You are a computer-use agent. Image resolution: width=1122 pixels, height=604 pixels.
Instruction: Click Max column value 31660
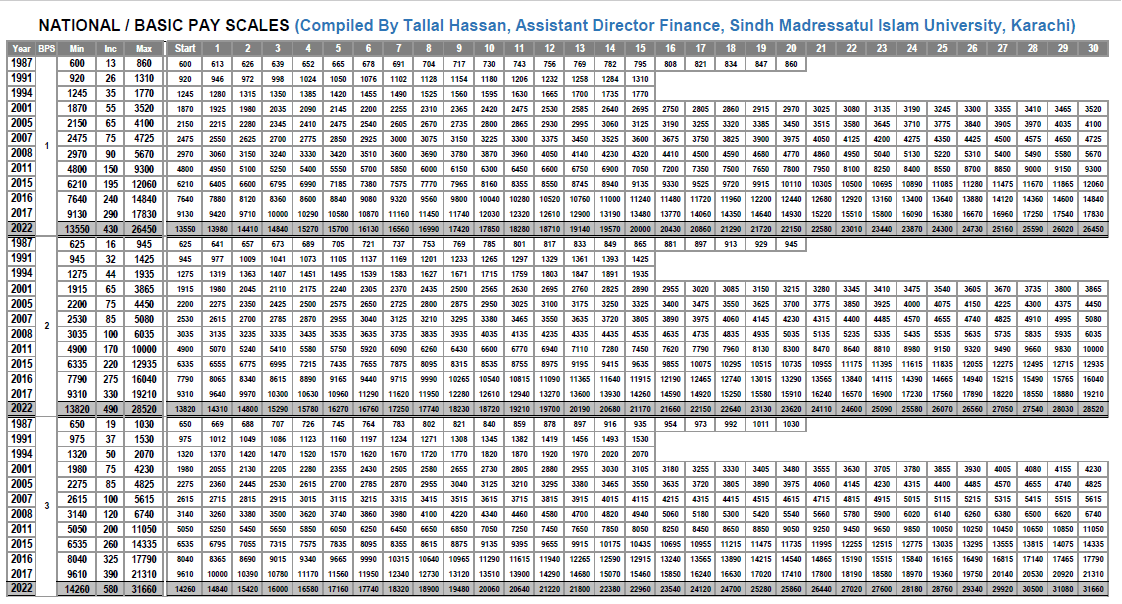[144, 589]
